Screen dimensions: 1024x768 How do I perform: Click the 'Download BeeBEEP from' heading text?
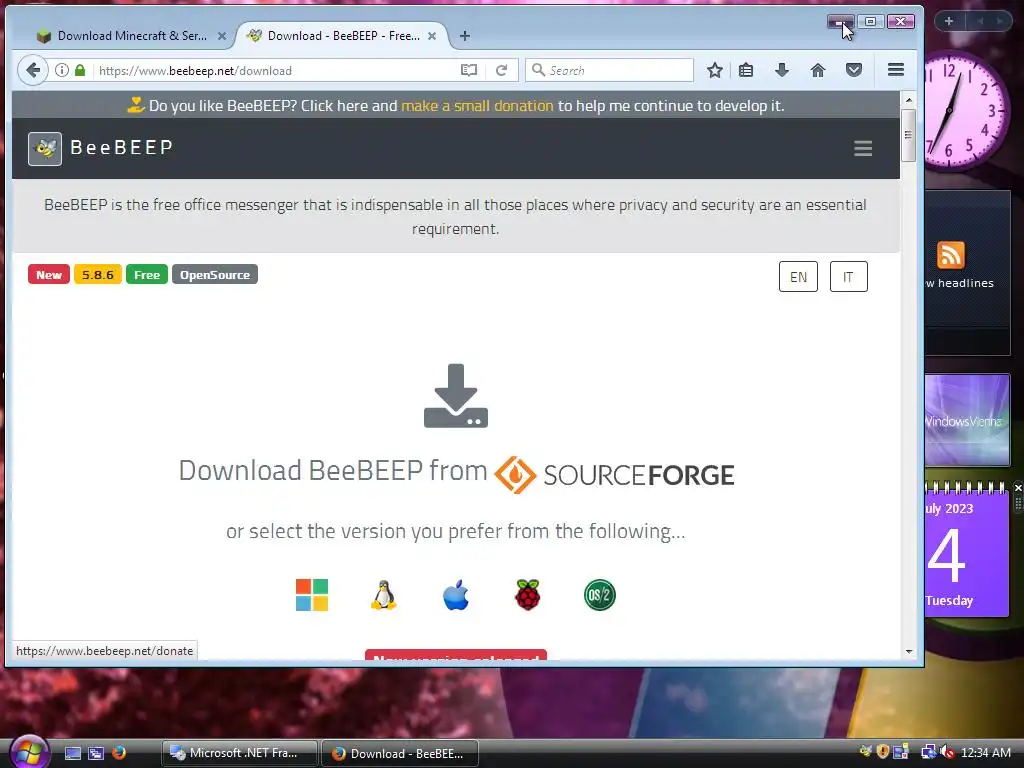(333, 470)
